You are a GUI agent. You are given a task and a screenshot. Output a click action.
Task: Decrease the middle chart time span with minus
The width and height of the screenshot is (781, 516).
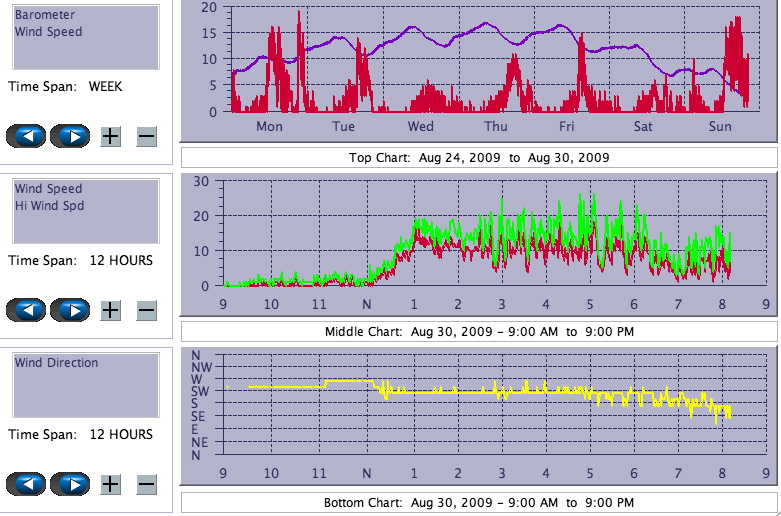click(x=146, y=310)
